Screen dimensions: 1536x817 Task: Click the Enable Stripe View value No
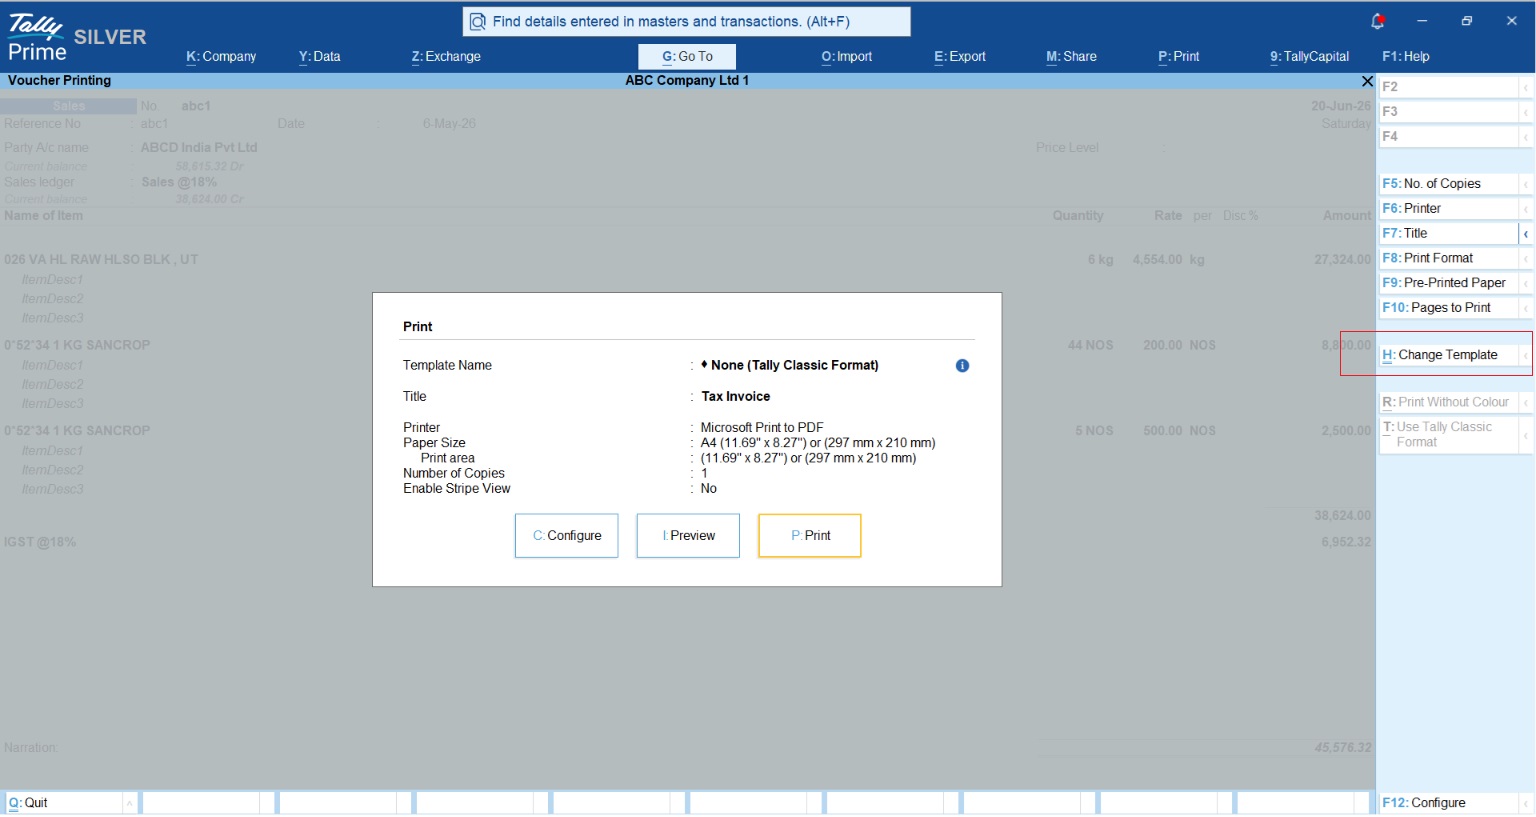(709, 489)
